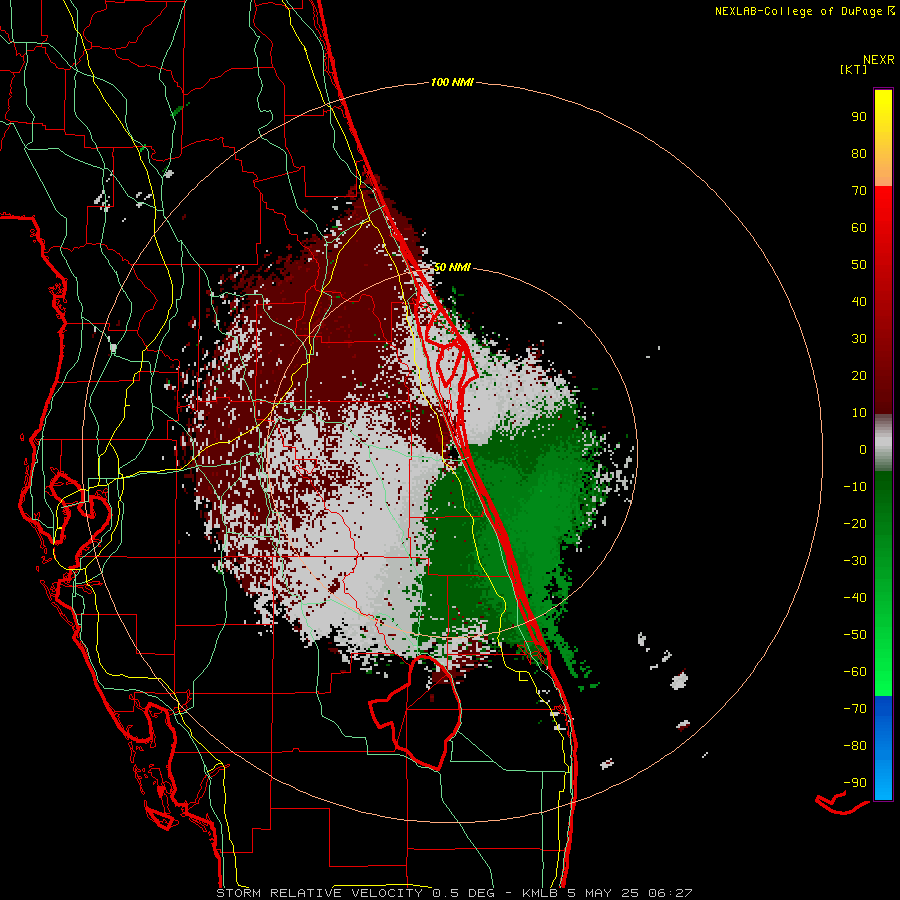Click the 50 NMI range ring label

tap(452, 267)
